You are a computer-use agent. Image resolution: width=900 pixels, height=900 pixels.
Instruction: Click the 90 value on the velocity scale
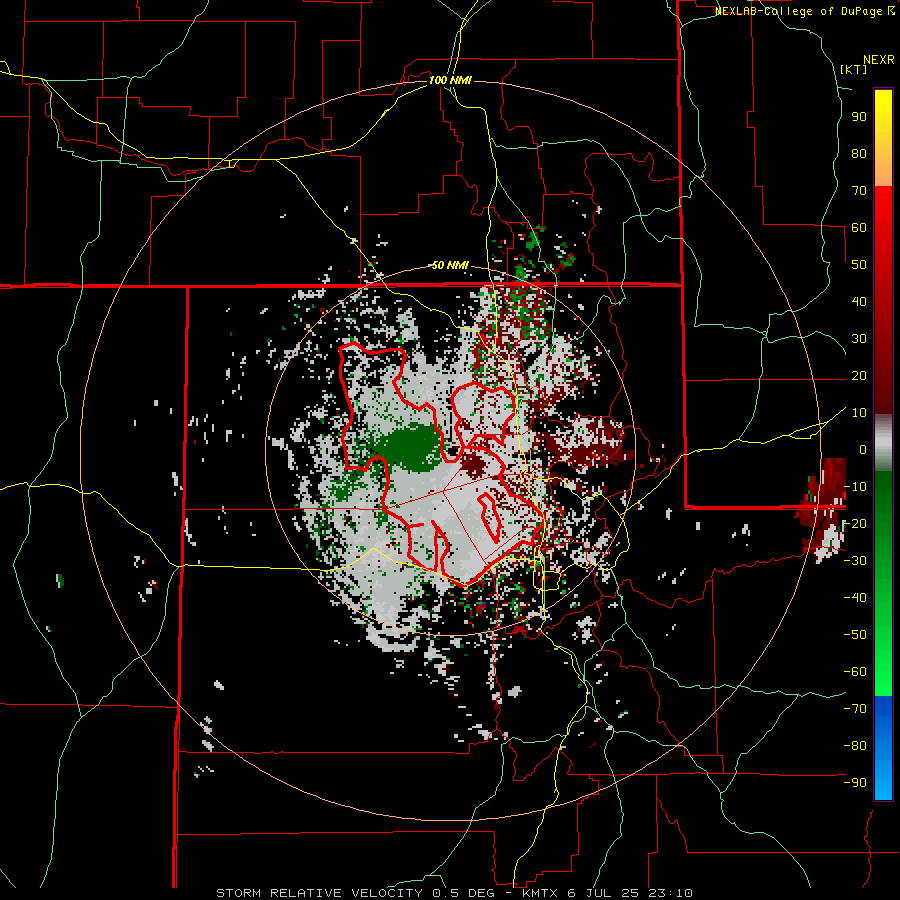[859, 117]
